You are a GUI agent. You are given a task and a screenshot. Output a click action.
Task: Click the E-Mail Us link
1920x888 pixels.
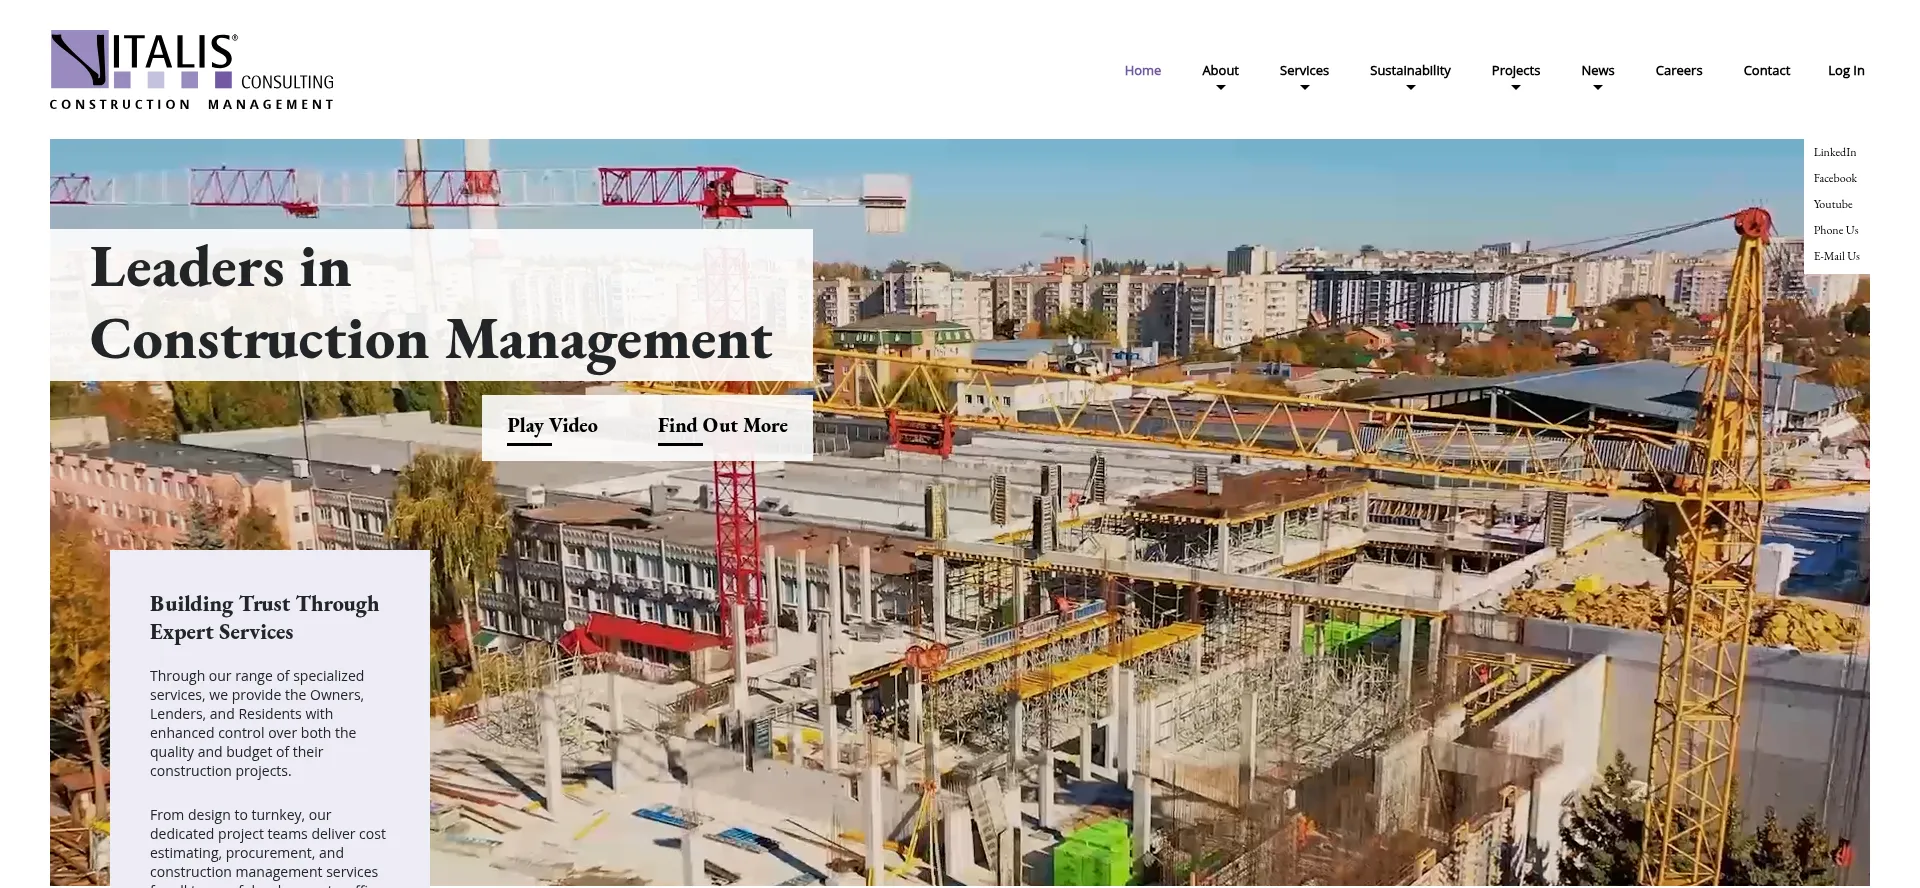(1836, 256)
